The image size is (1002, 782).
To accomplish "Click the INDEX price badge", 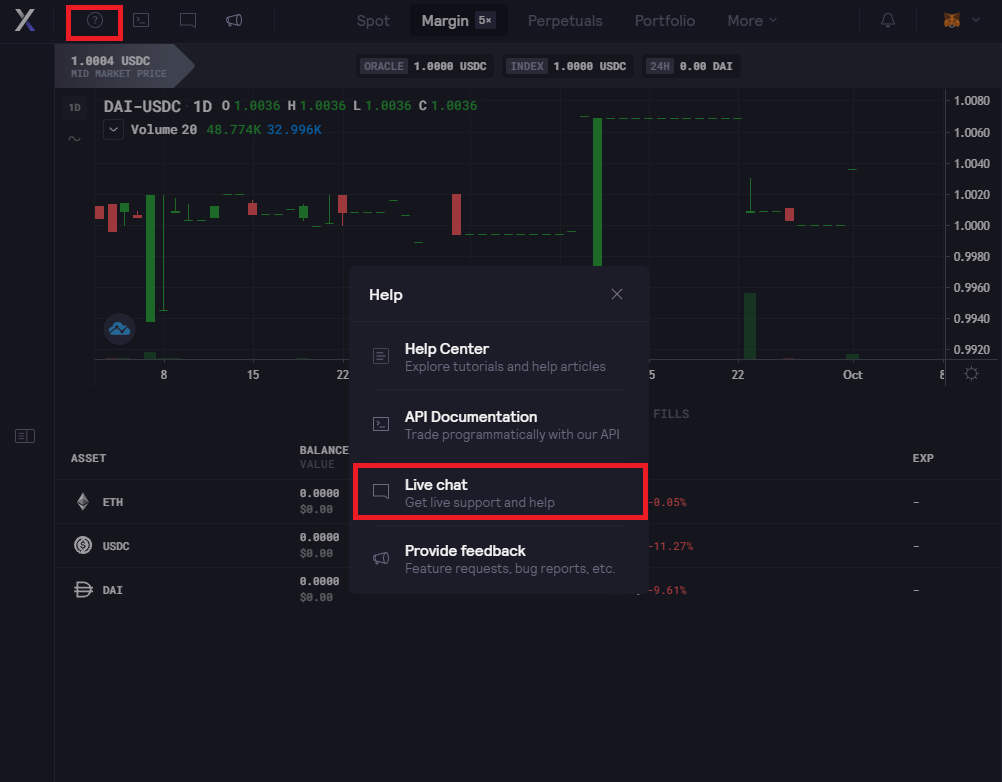I will 567,66.
